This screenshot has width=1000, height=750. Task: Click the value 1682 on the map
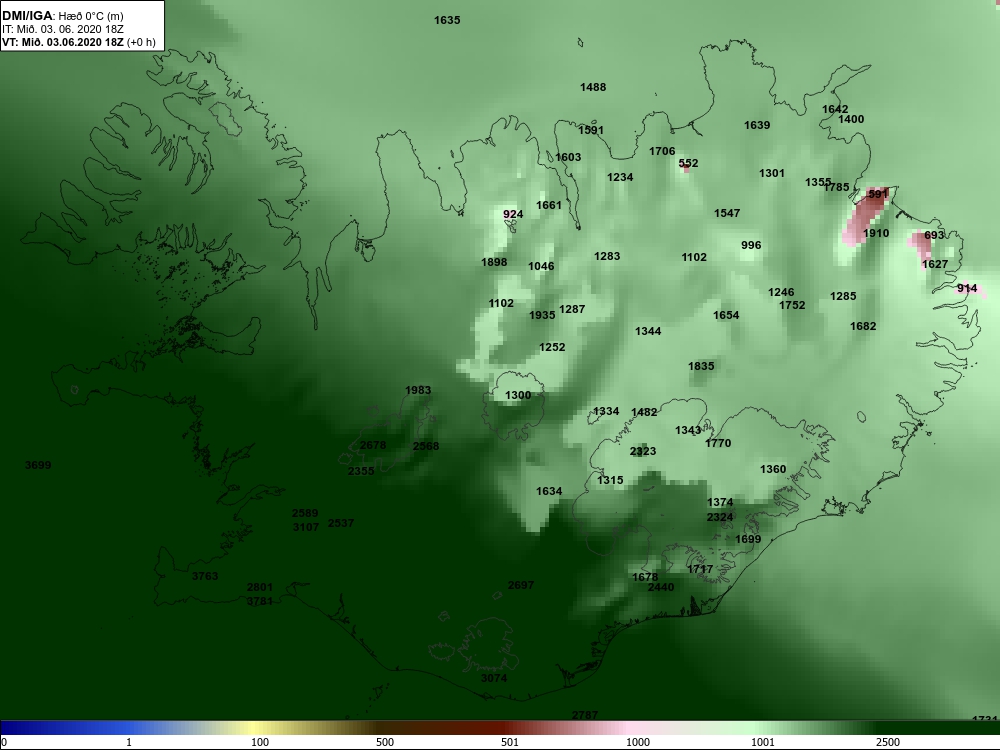[863, 327]
